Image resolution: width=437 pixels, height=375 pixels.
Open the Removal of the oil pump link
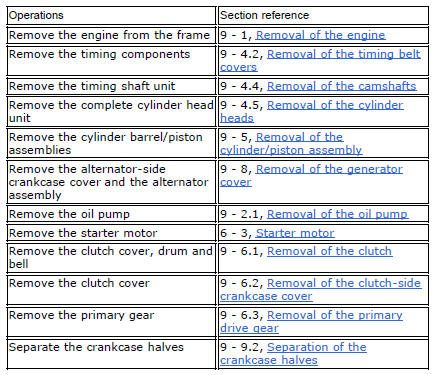click(337, 214)
